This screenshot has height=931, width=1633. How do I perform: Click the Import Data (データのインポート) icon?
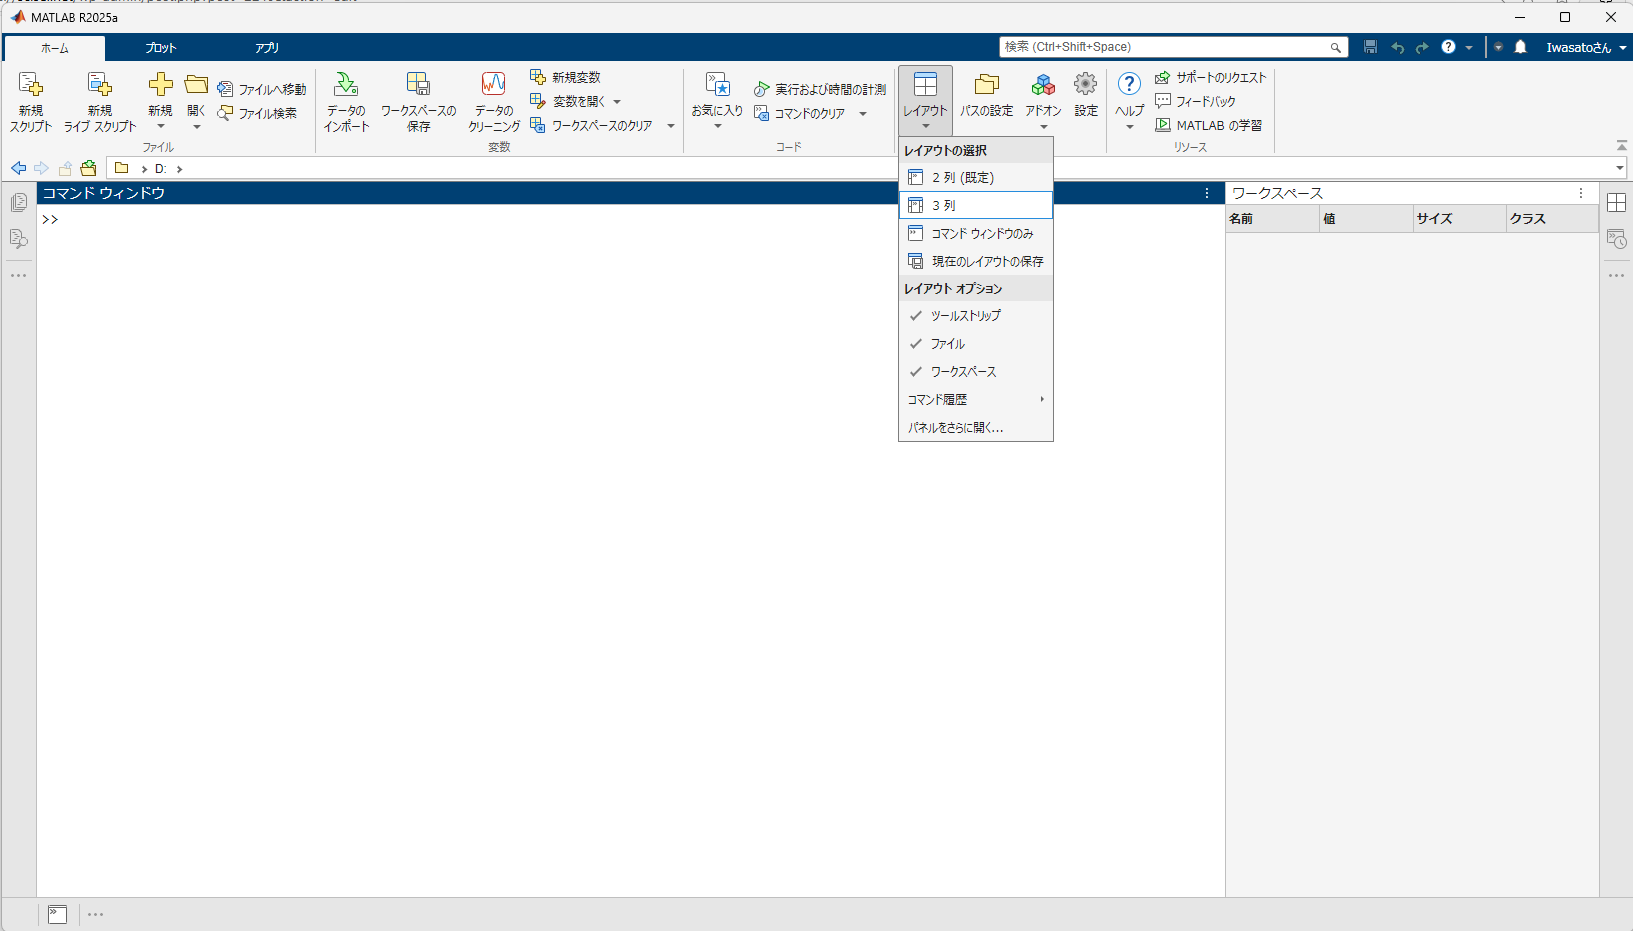[x=346, y=86]
